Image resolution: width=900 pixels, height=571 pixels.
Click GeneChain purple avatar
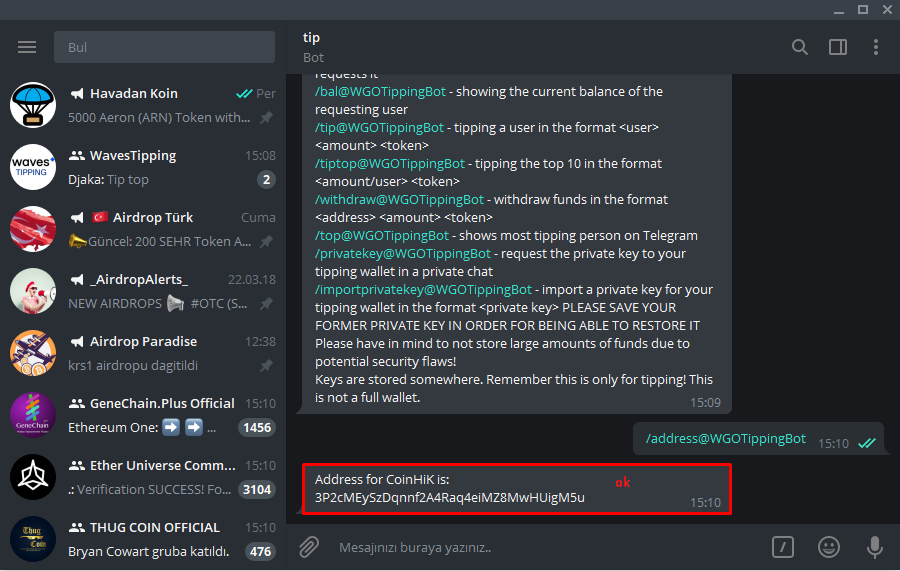click(x=33, y=415)
